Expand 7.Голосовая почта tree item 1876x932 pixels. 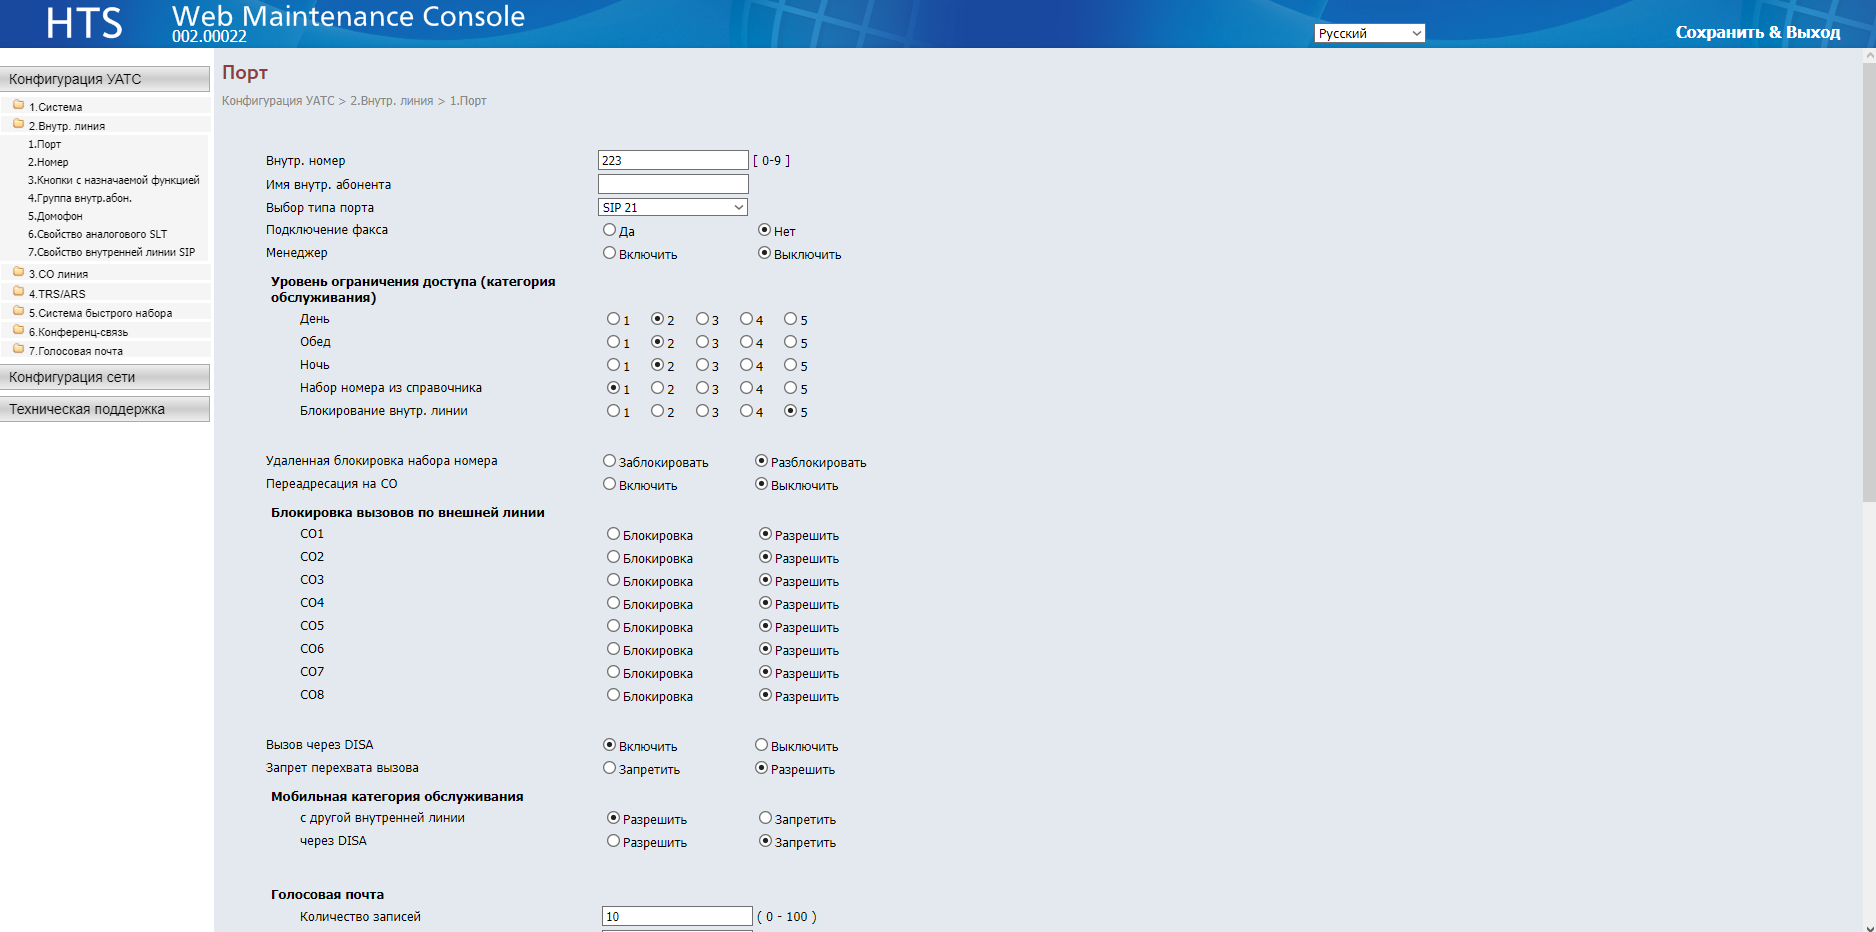(76, 351)
